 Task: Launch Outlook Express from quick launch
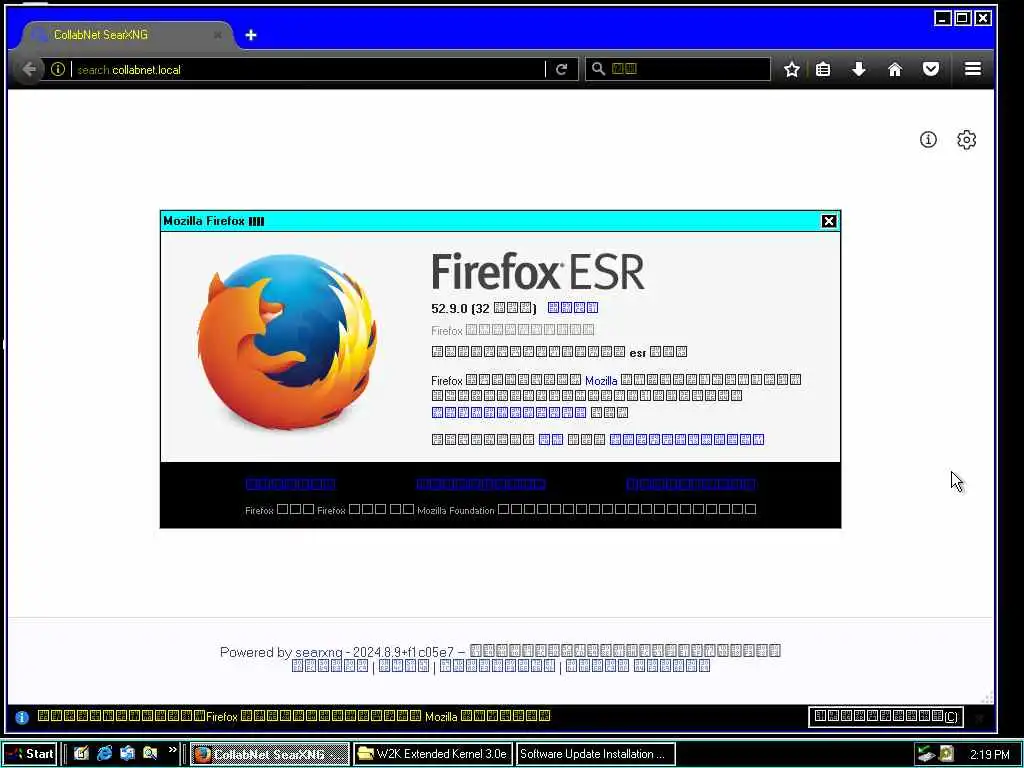pos(127,754)
